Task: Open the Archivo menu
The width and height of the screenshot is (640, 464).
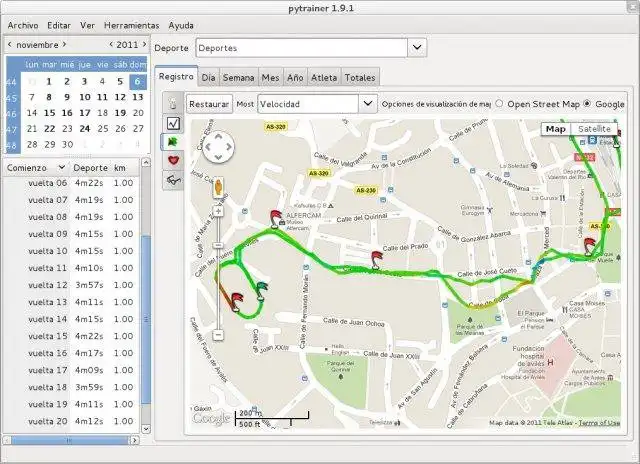Action: coord(23,25)
